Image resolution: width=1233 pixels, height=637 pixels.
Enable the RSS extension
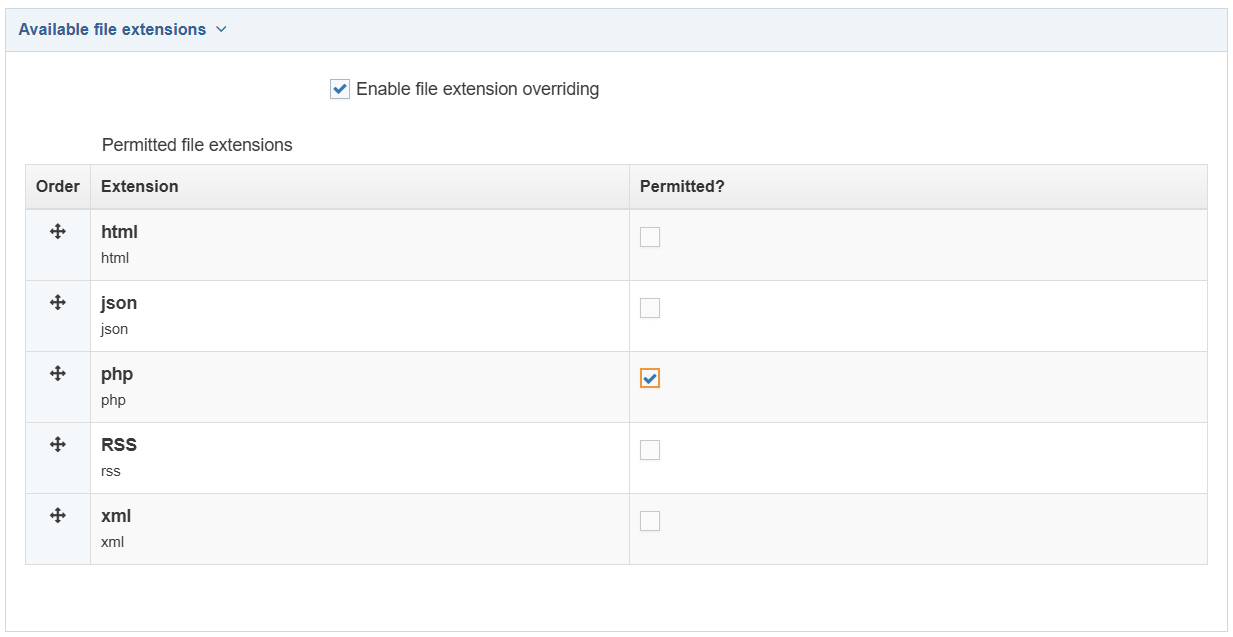(650, 449)
